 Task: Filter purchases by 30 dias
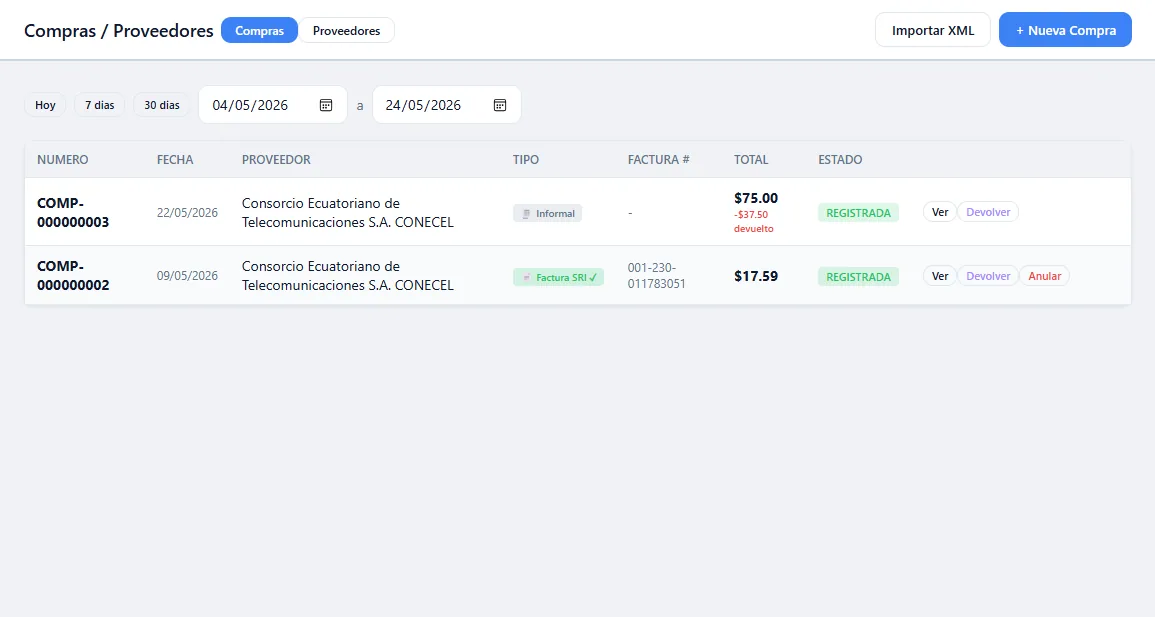tap(161, 105)
